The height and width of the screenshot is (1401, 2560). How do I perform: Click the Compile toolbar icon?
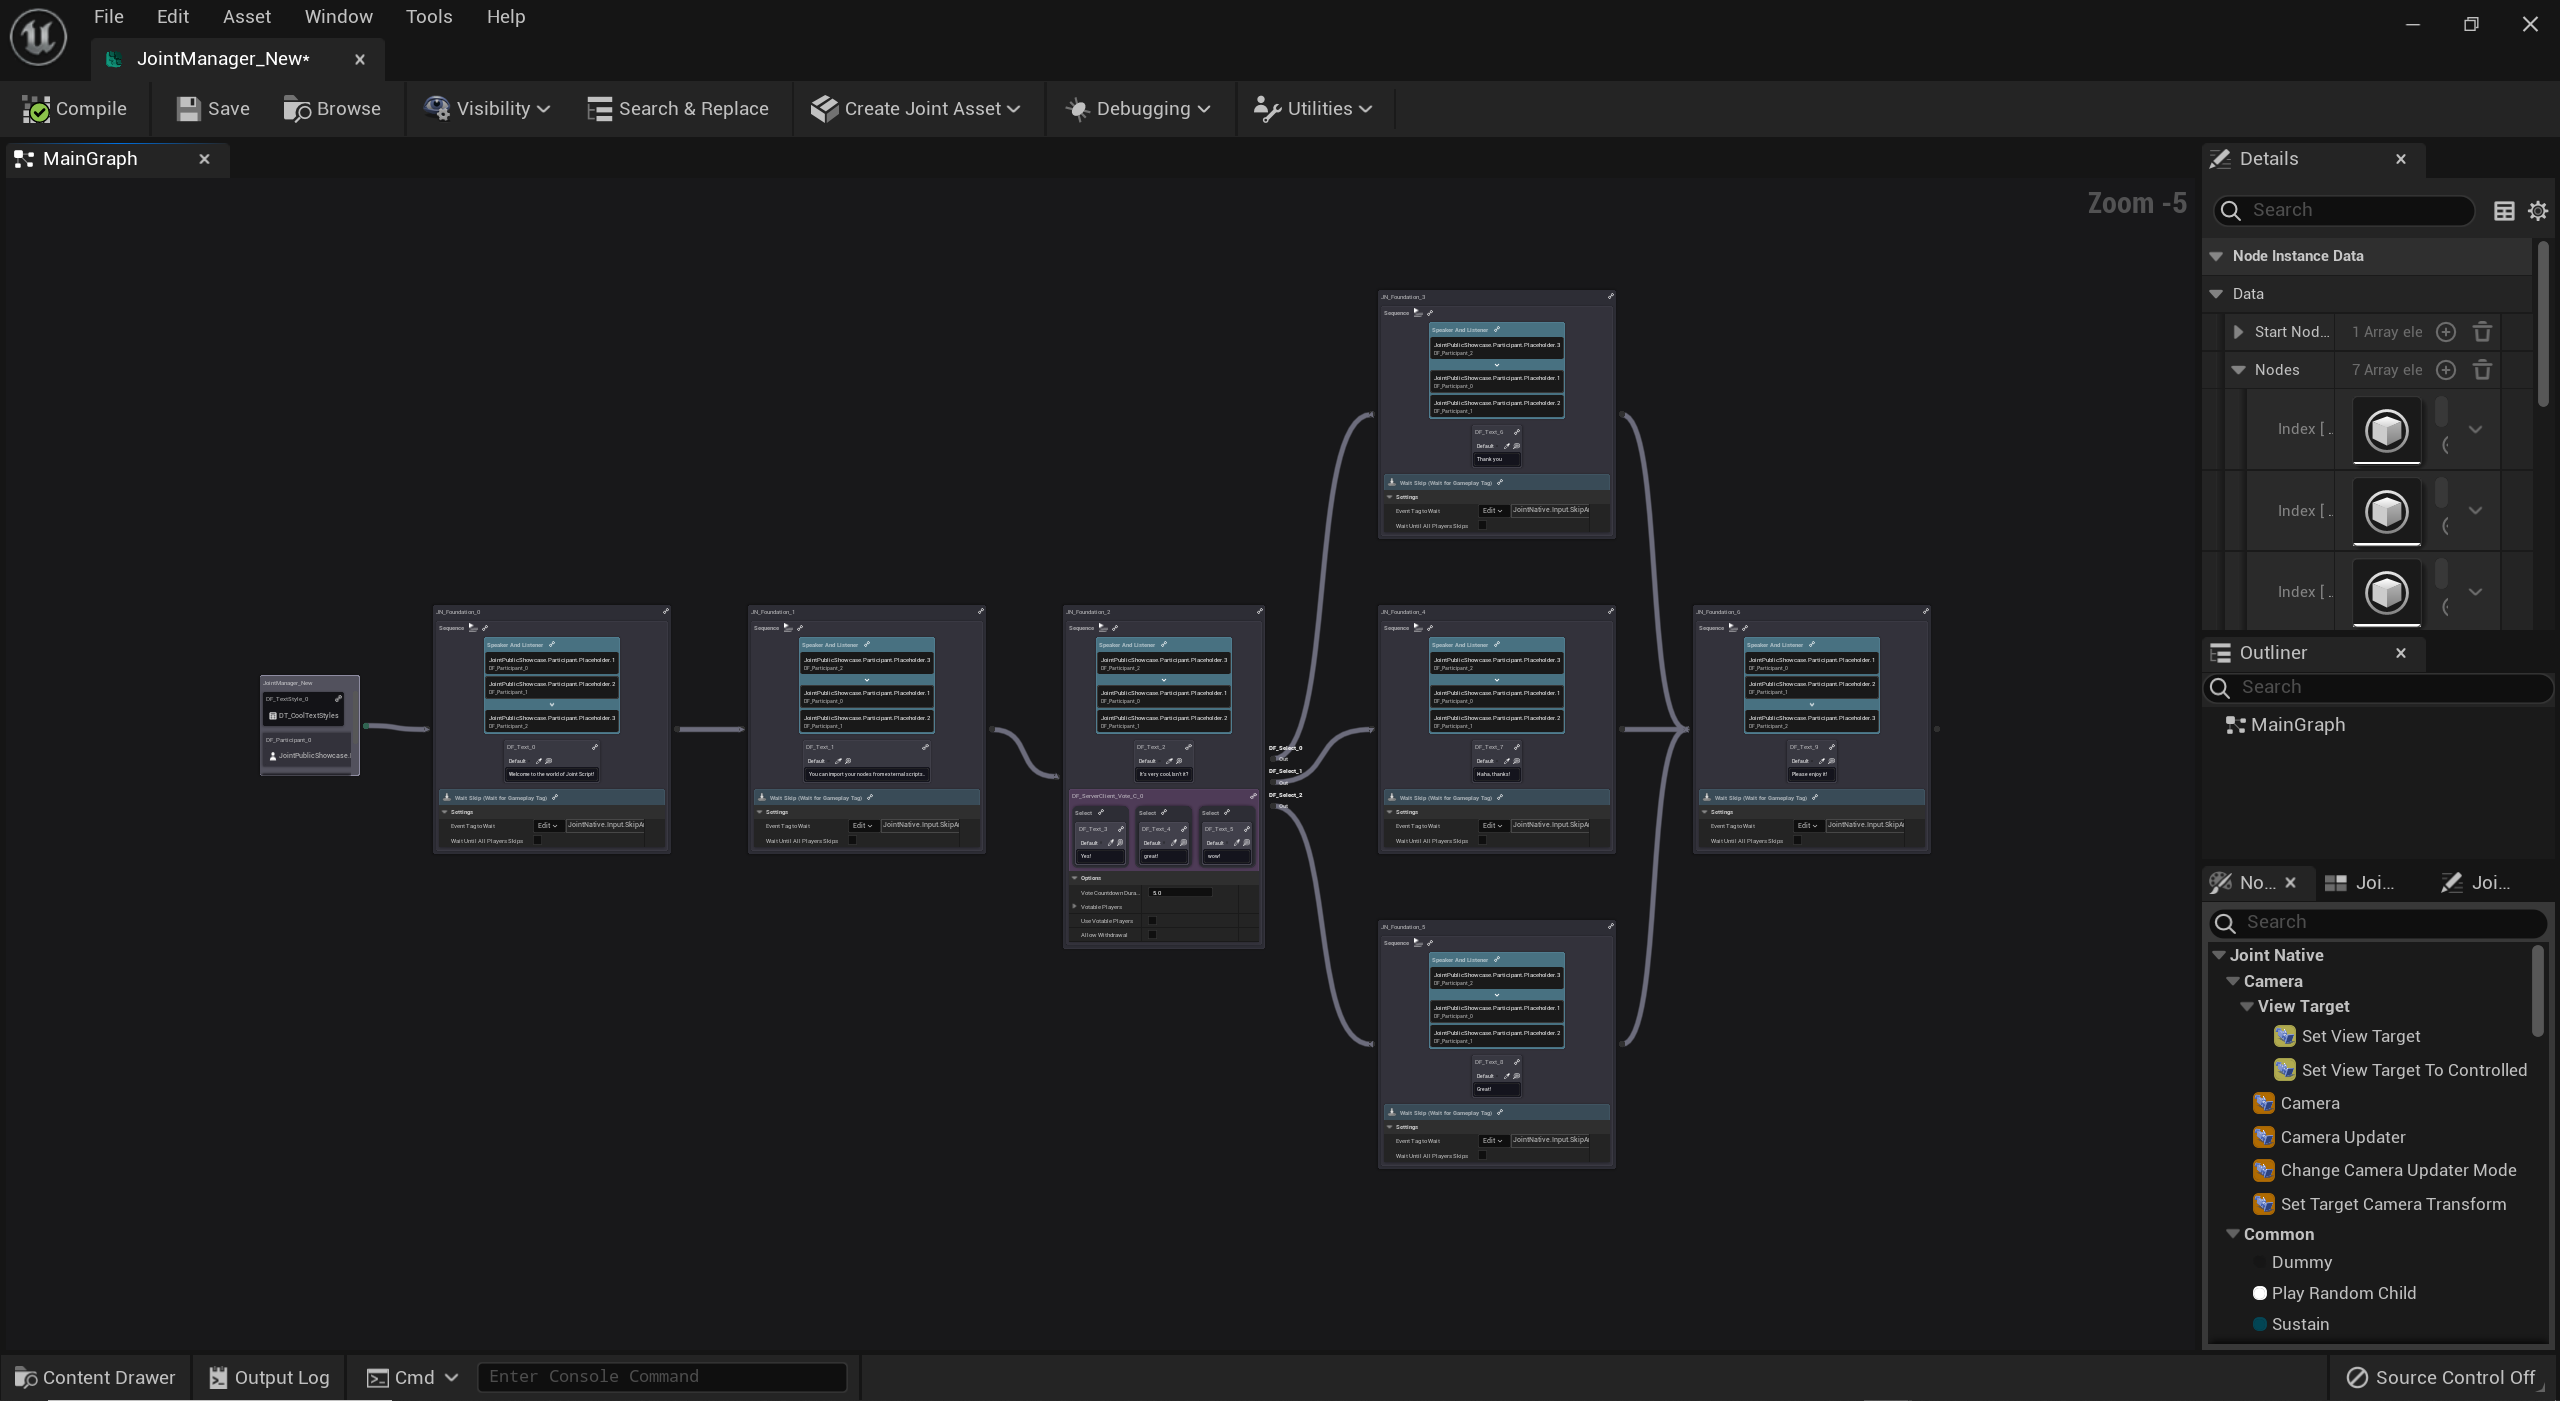click(x=37, y=109)
